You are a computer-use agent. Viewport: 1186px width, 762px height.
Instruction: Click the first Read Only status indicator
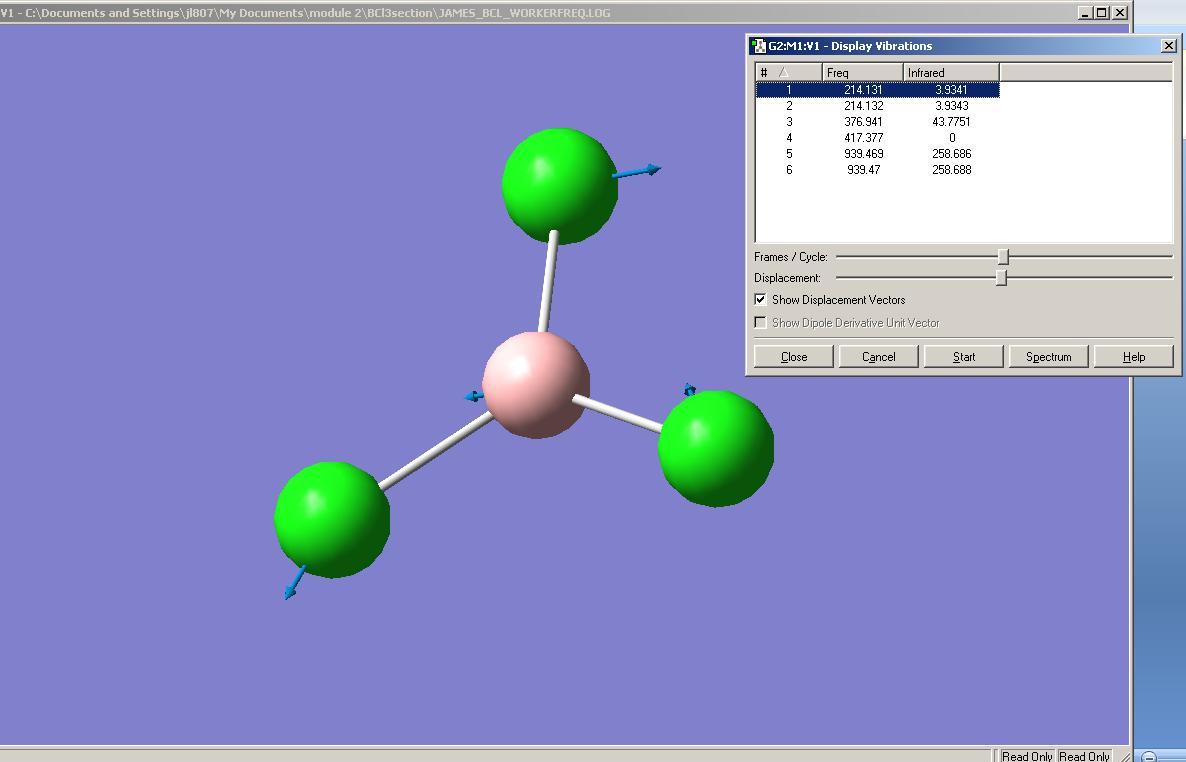tap(1026, 756)
